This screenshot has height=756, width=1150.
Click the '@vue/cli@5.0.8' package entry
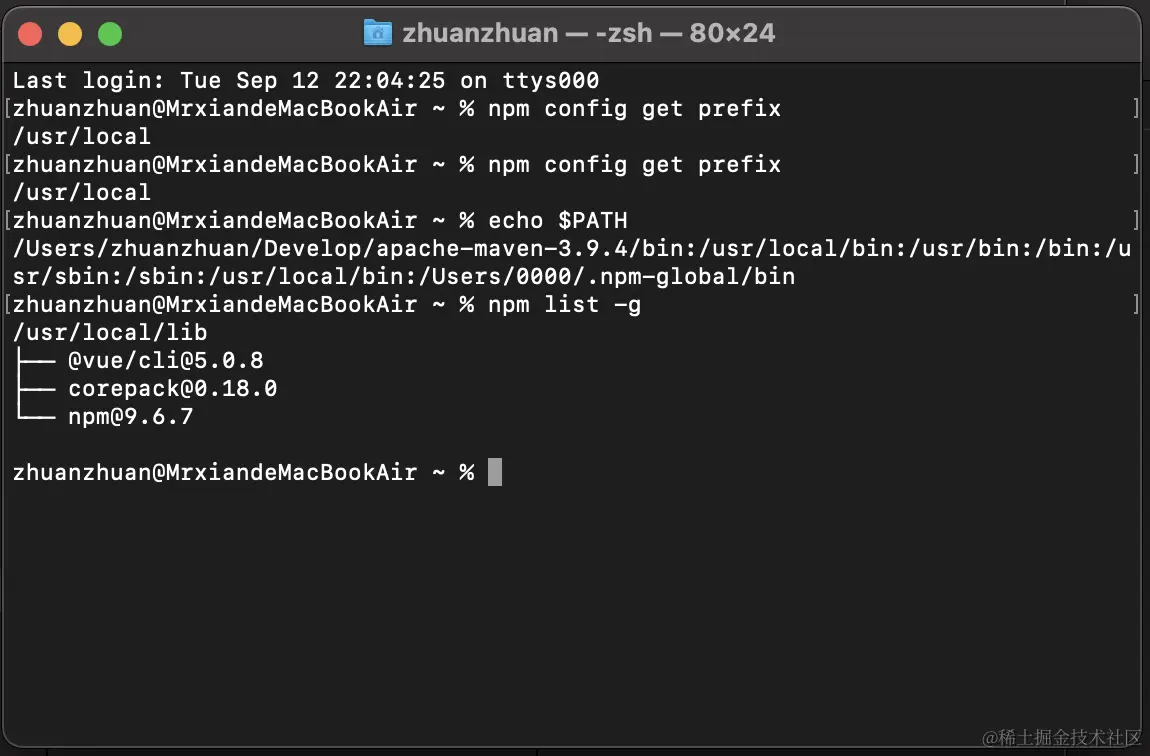(166, 361)
